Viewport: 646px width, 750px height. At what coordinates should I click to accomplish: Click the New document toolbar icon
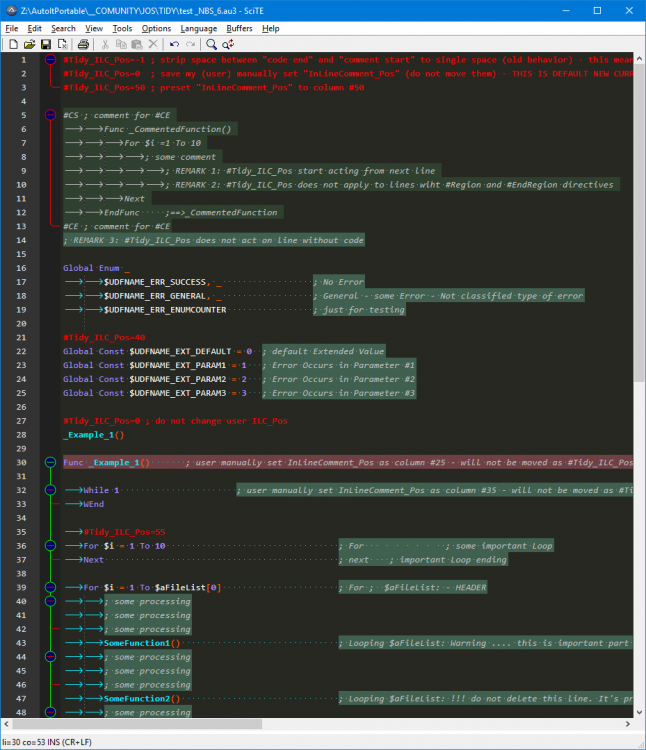(13, 44)
